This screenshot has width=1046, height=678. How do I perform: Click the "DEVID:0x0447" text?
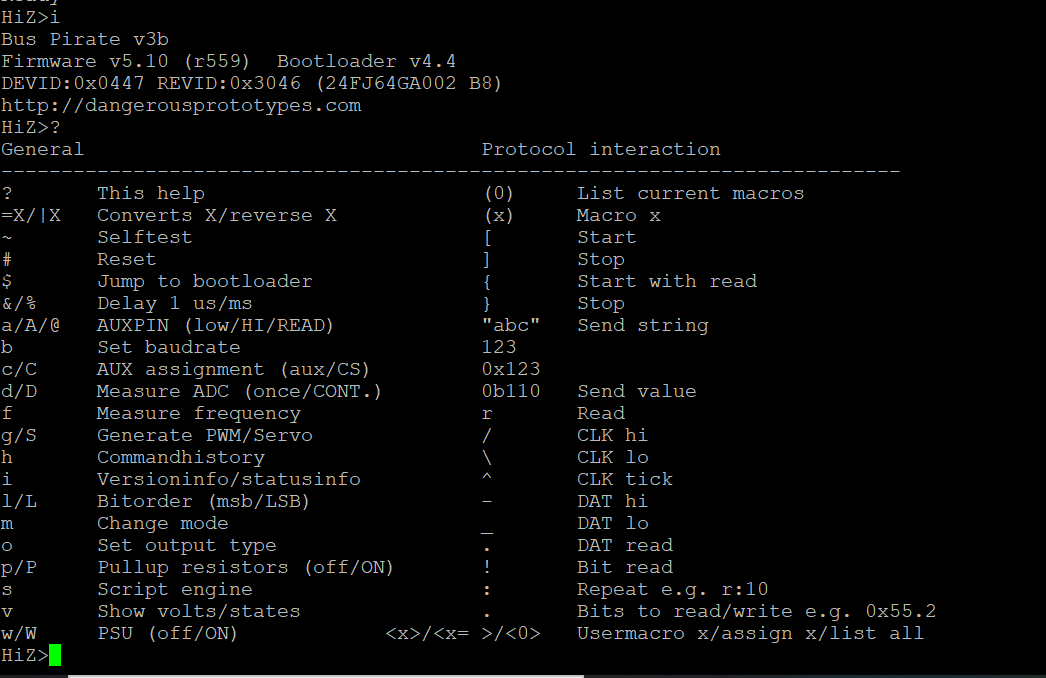73,83
